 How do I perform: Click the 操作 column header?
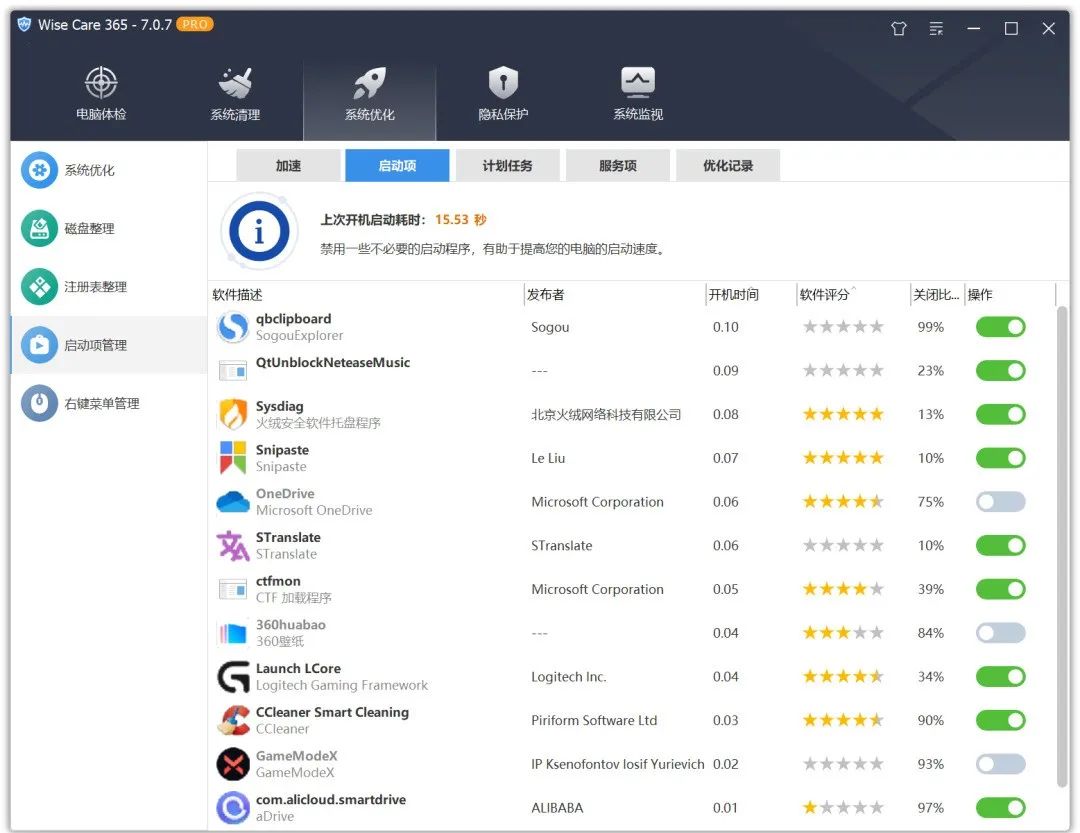pos(1010,295)
